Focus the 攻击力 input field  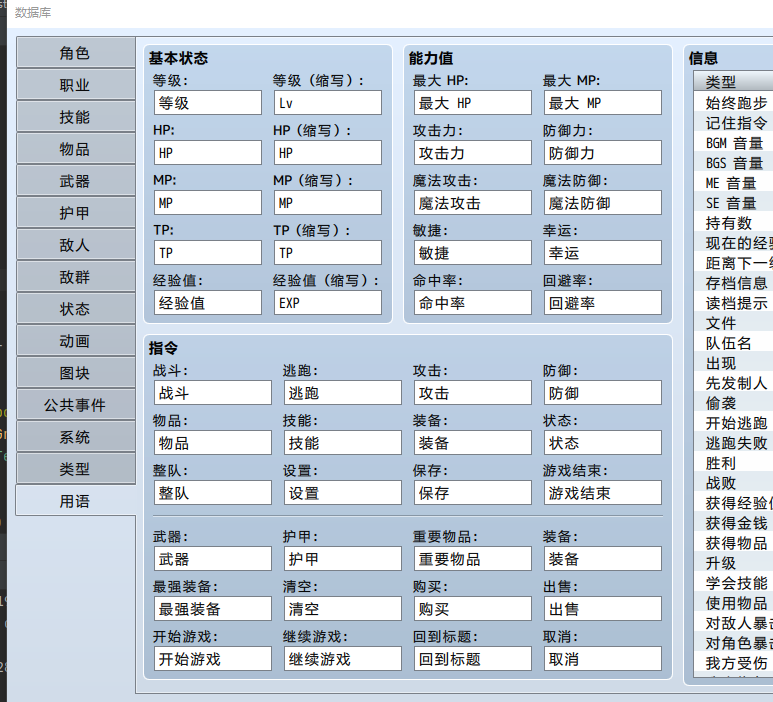click(x=473, y=153)
